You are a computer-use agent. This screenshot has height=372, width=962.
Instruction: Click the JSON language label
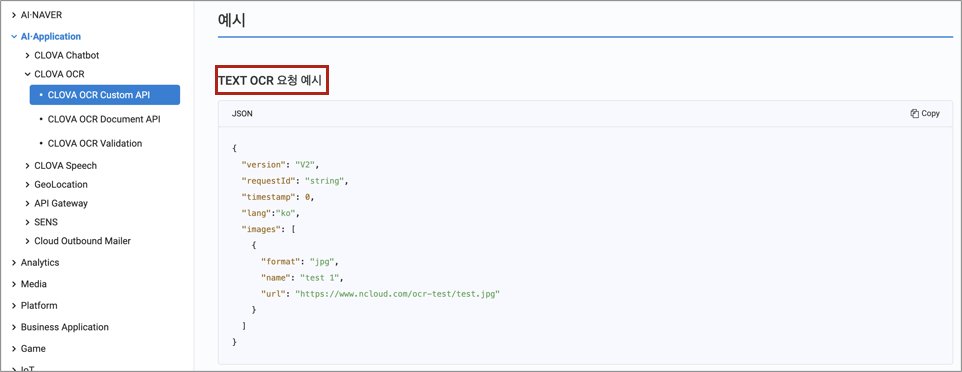(242, 114)
